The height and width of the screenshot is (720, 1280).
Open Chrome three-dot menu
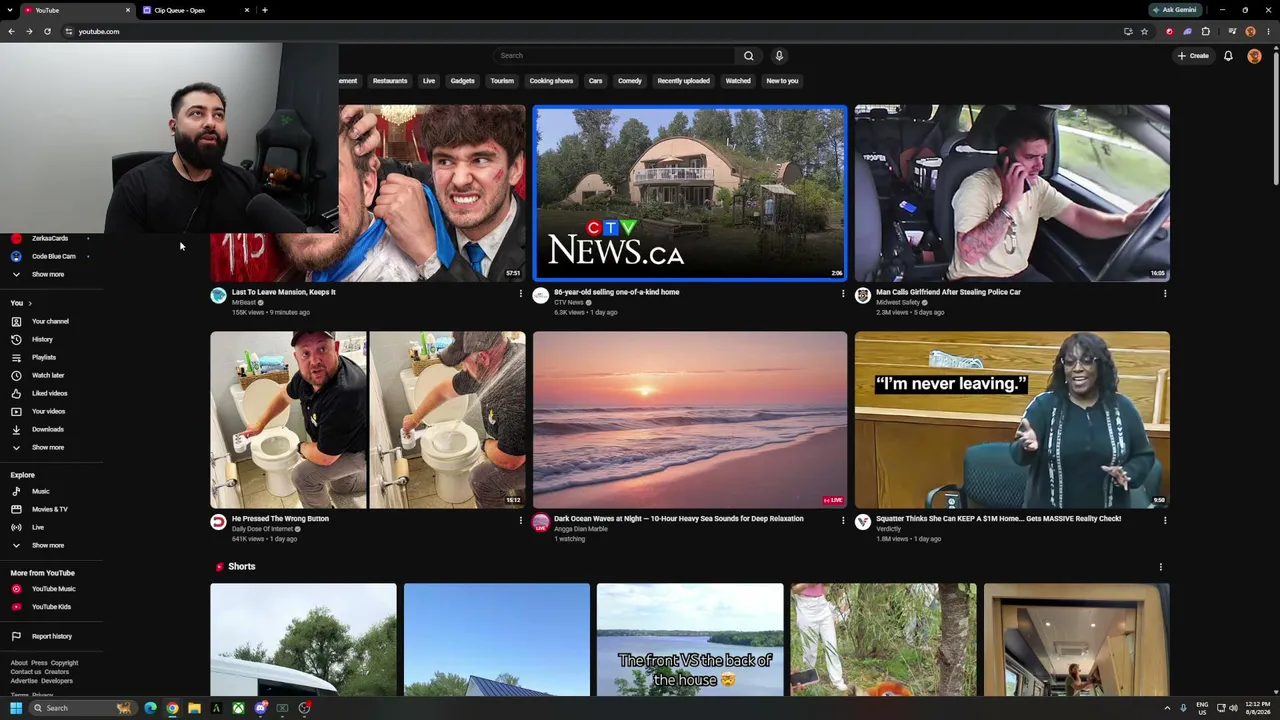(1269, 31)
